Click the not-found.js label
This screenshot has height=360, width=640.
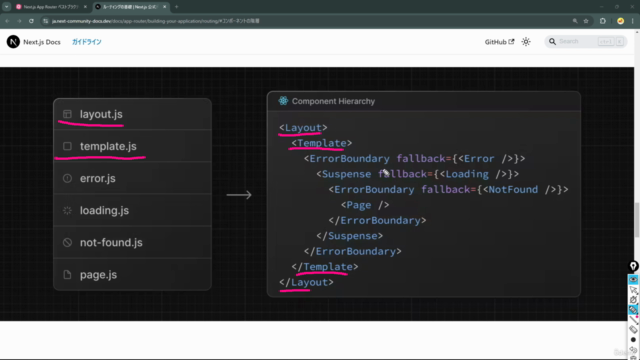(x=111, y=242)
